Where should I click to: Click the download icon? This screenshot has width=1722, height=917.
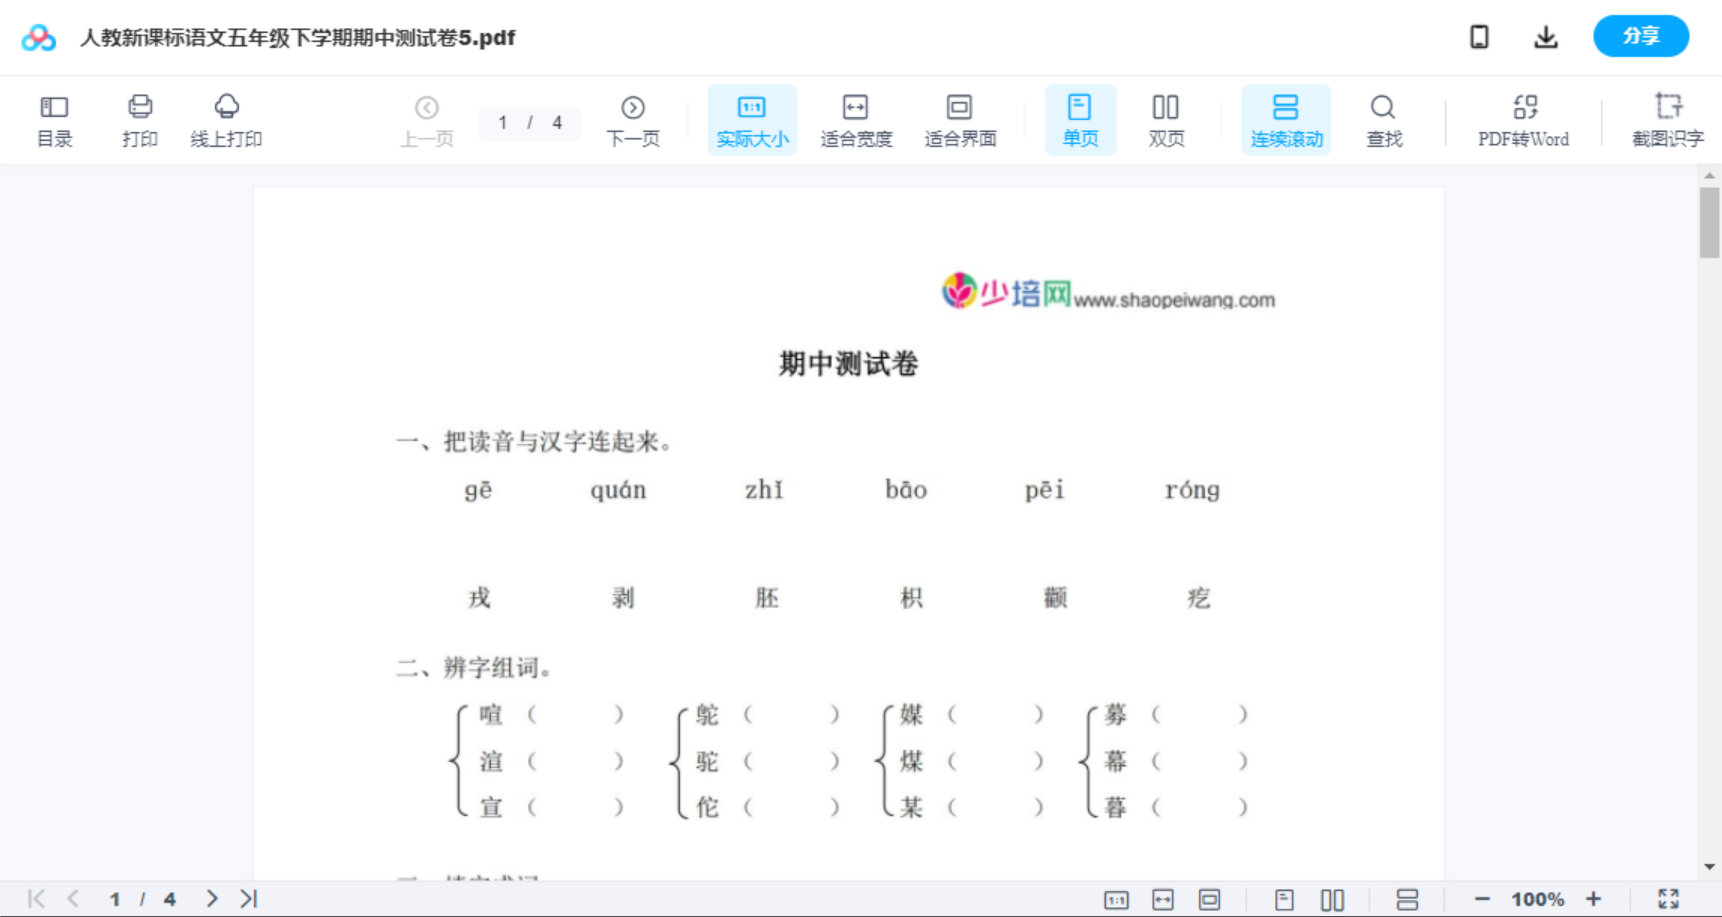[1545, 36]
